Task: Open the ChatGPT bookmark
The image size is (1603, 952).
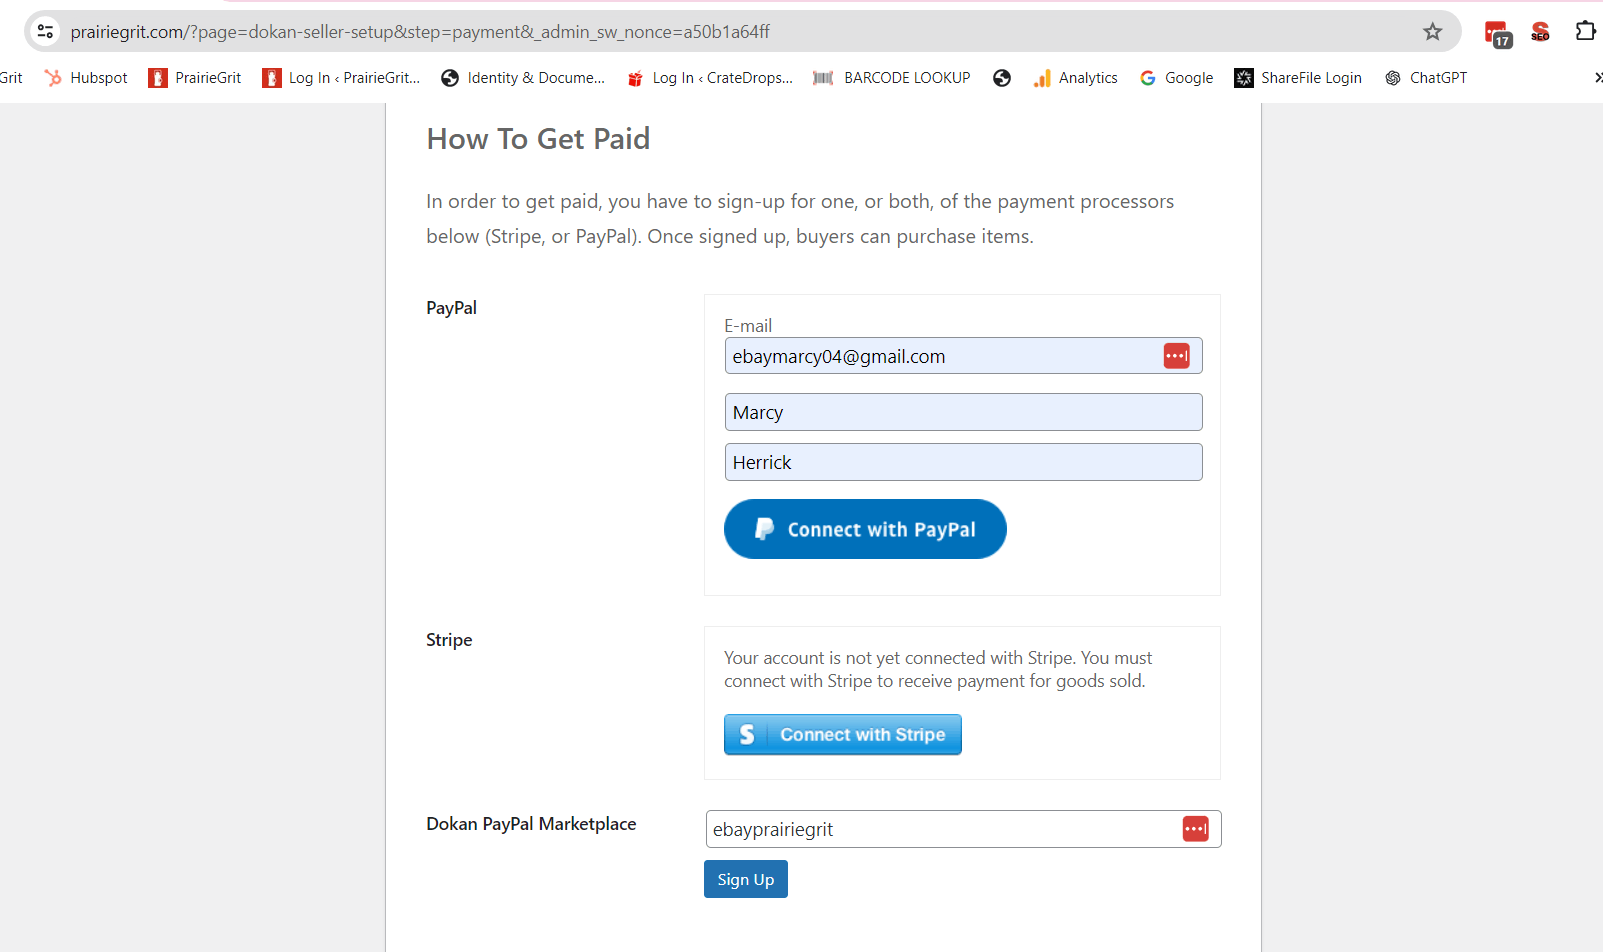Action: (1426, 78)
